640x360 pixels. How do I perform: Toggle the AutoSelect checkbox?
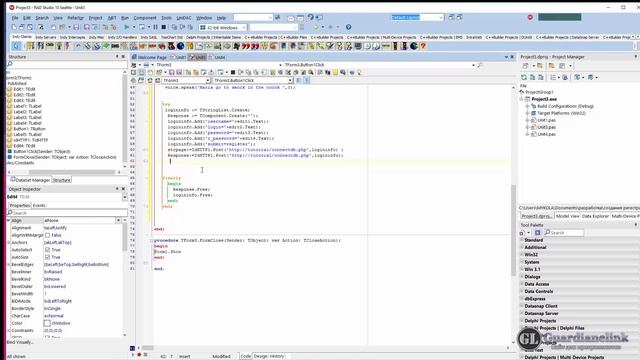coord(47,250)
